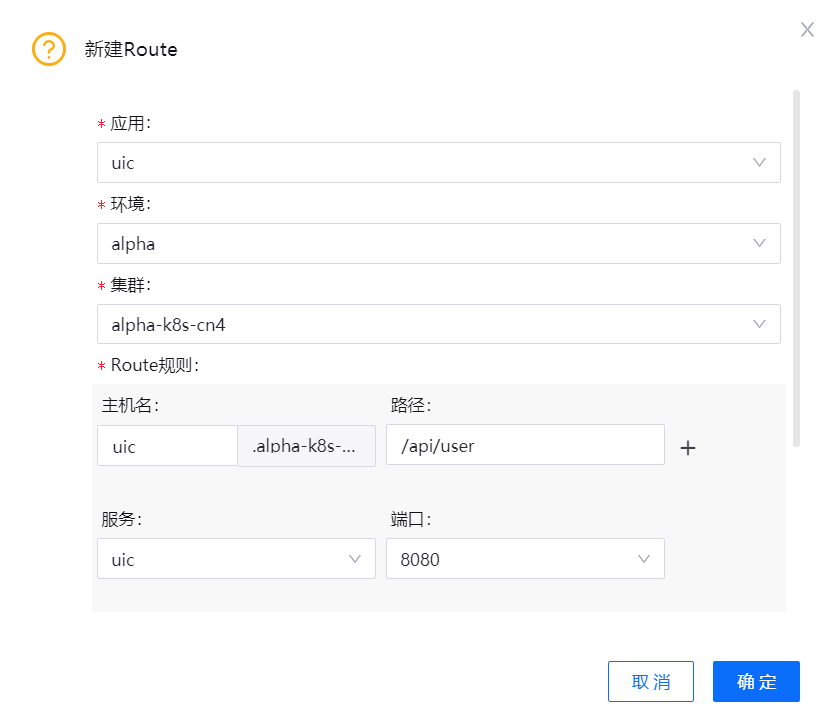This screenshot has height=727, width=831.
Task: Open the 应用 dropdown showing uic
Action: pos(420,162)
